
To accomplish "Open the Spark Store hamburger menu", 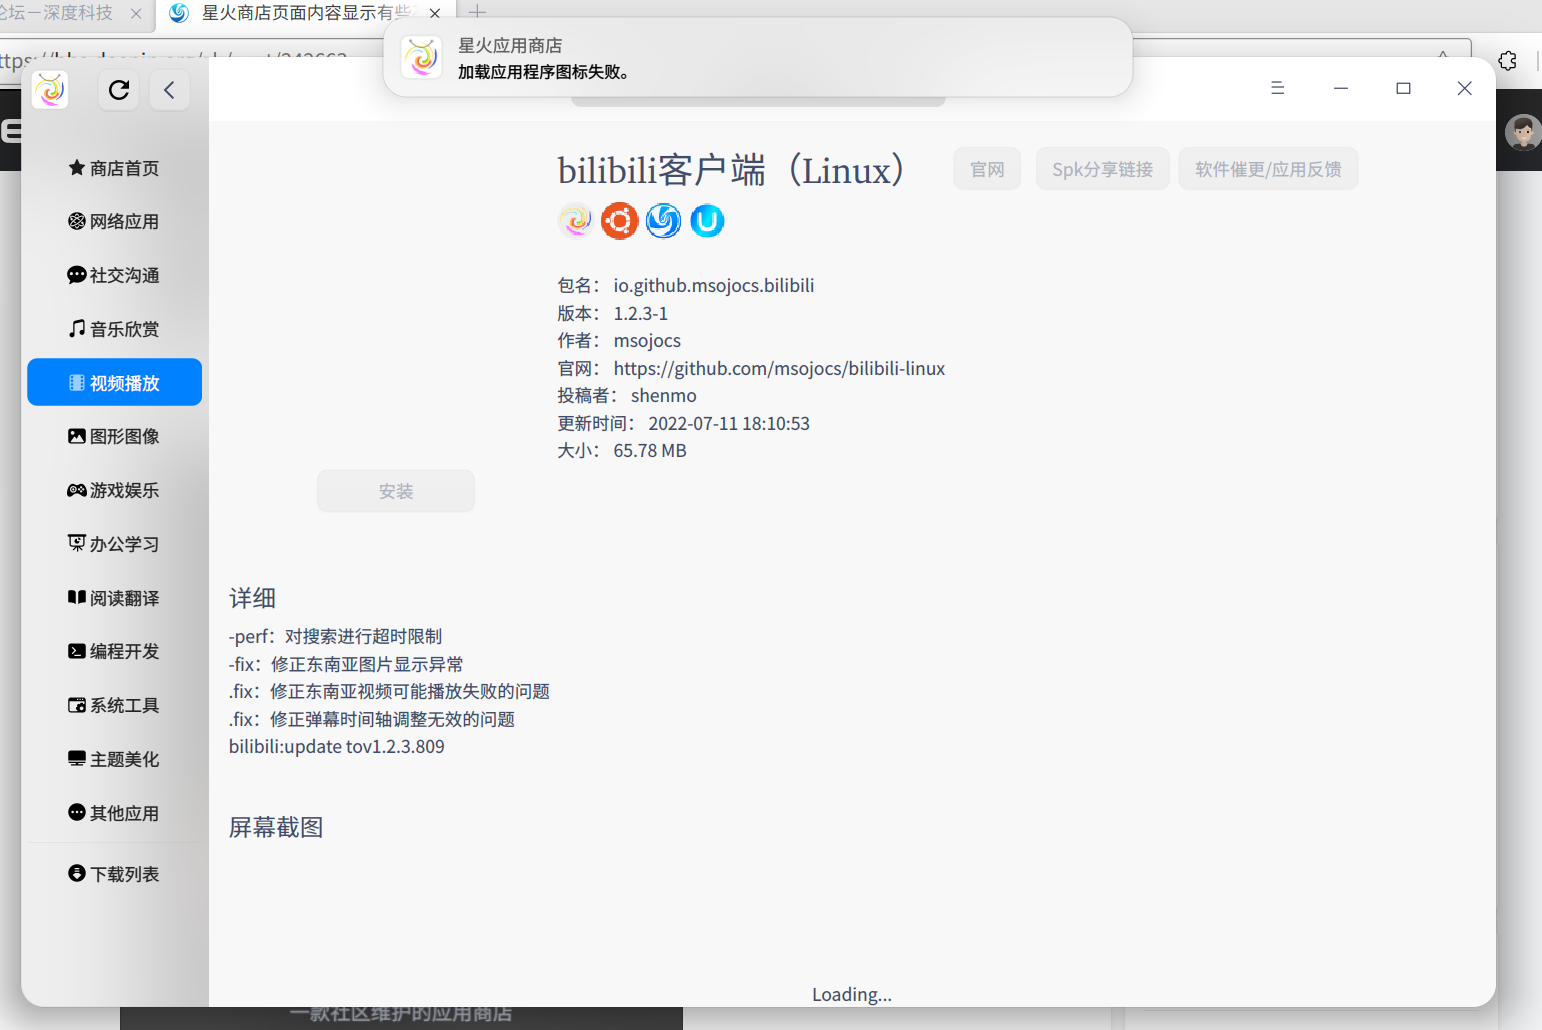I will [x=1277, y=88].
